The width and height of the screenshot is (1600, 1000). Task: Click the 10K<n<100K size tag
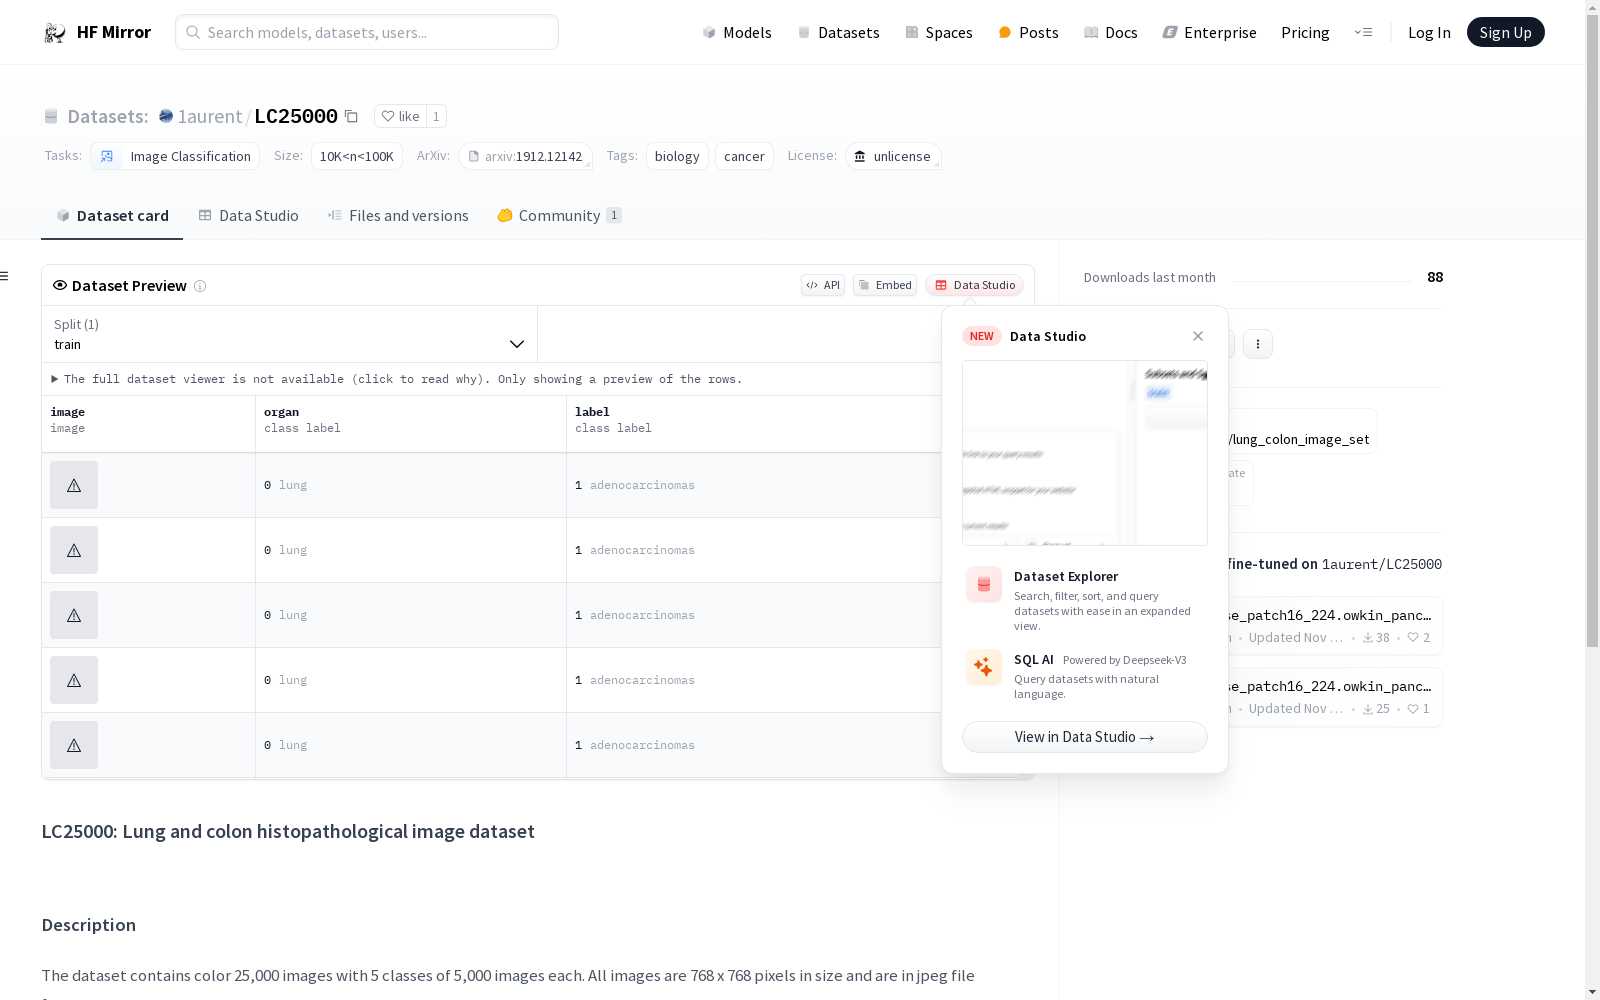(357, 156)
